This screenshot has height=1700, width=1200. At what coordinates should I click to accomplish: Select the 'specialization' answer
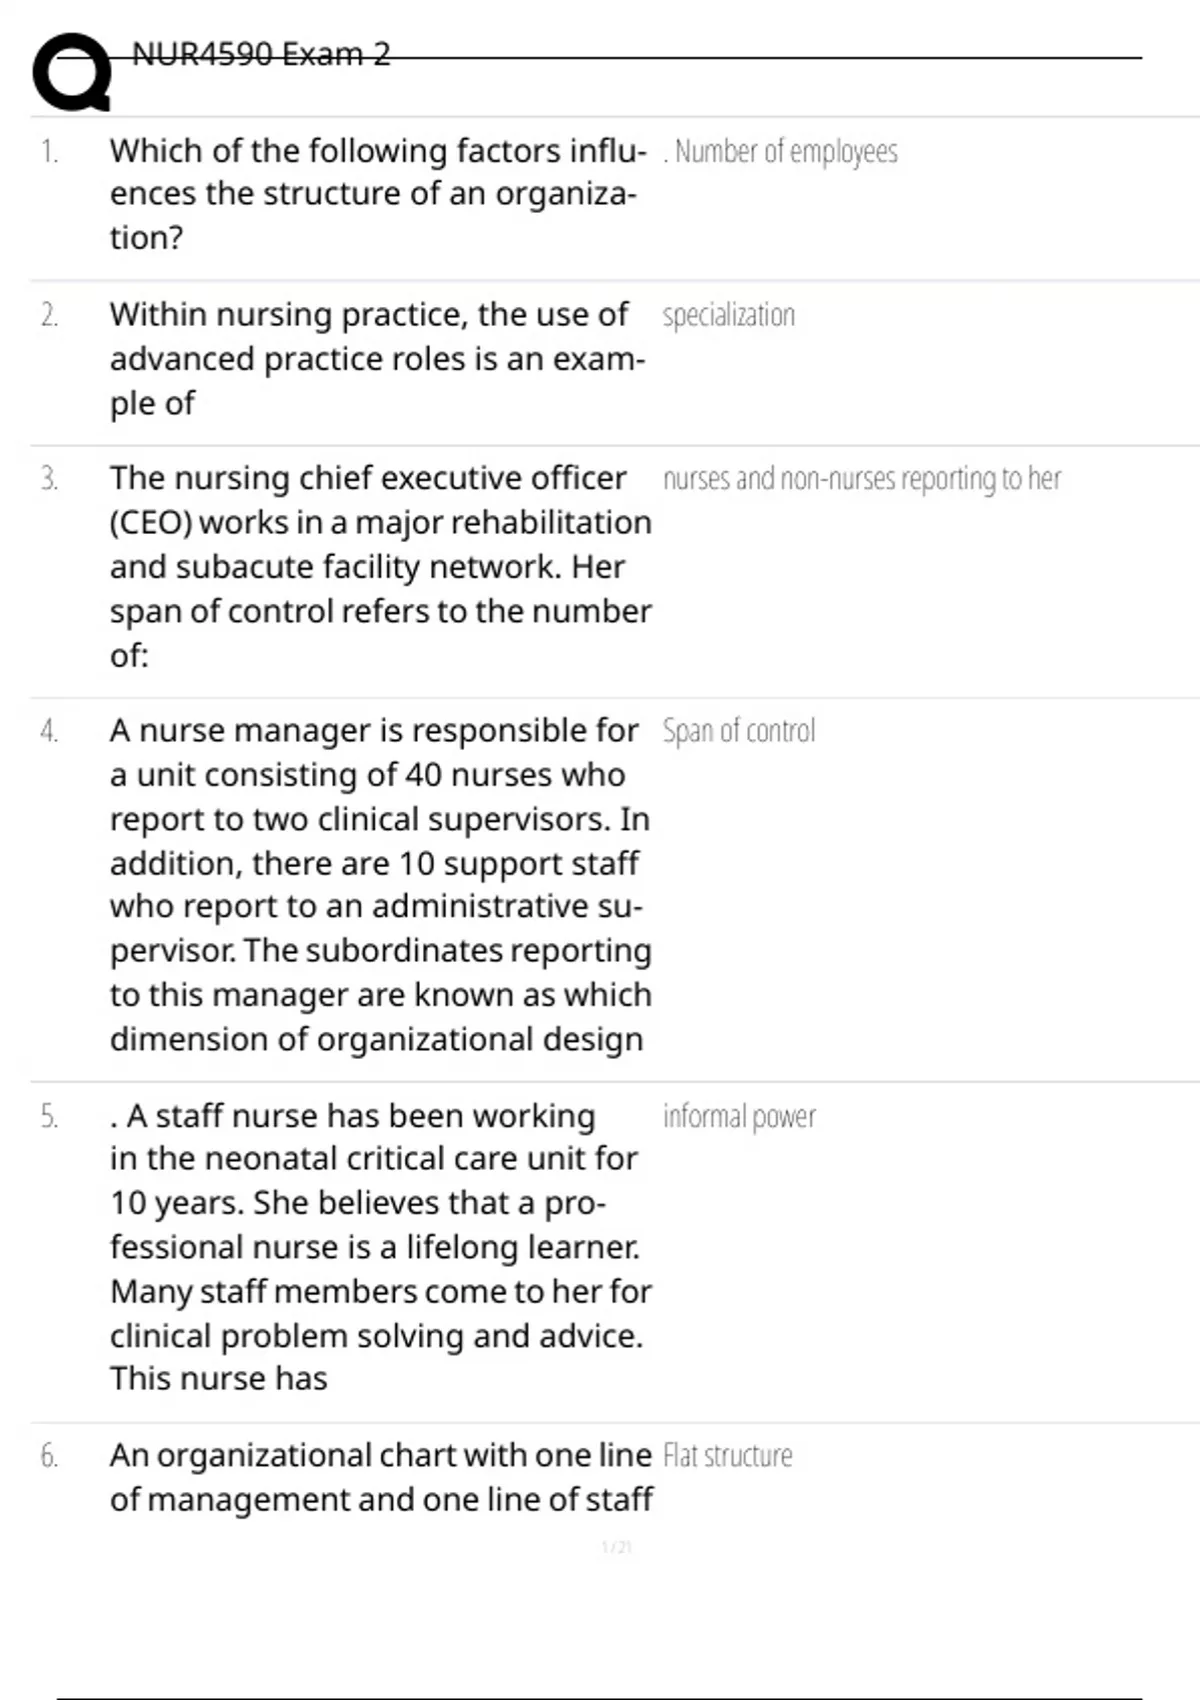(729, 316)
